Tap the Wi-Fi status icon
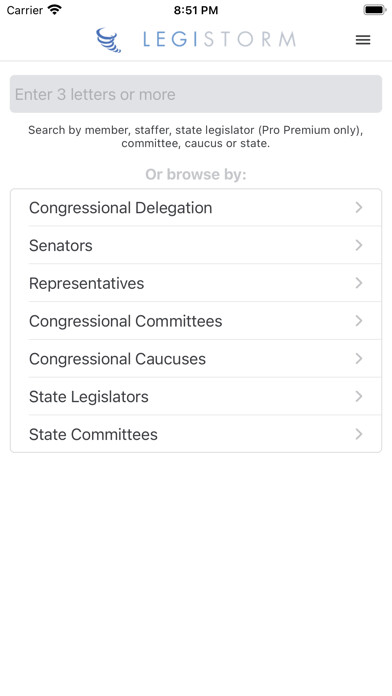The width and height of the screenshot is (392, 696). pyautogui.click(x=55, y=9)
